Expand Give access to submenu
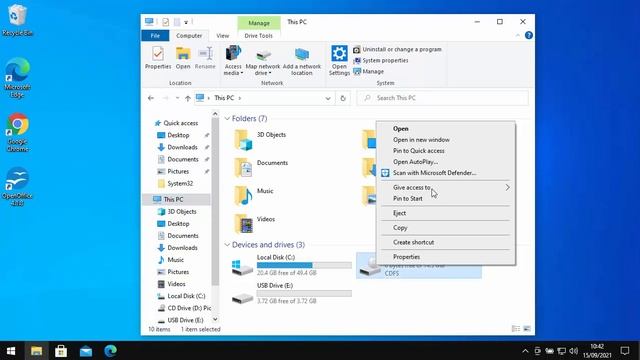 click(446, 187)
